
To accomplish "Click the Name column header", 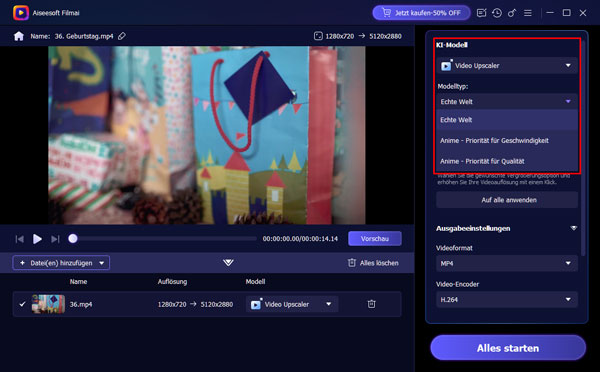I will click(78, 282).
